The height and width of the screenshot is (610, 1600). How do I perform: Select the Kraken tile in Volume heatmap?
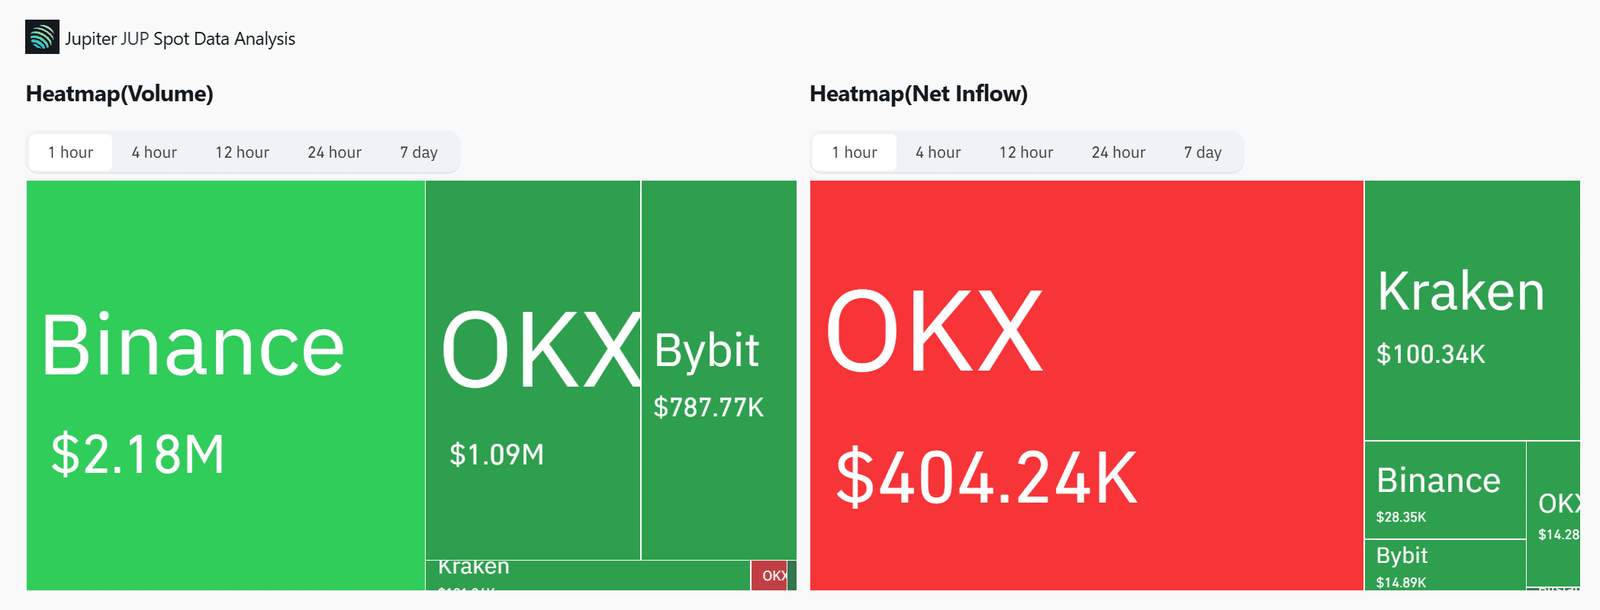[x=588, y=575]
